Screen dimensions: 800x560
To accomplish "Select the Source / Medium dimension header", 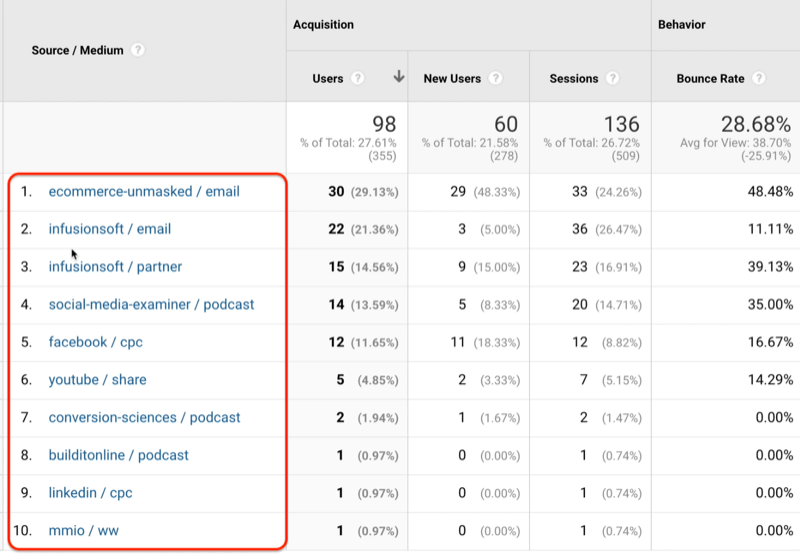I will coord(78,50).
